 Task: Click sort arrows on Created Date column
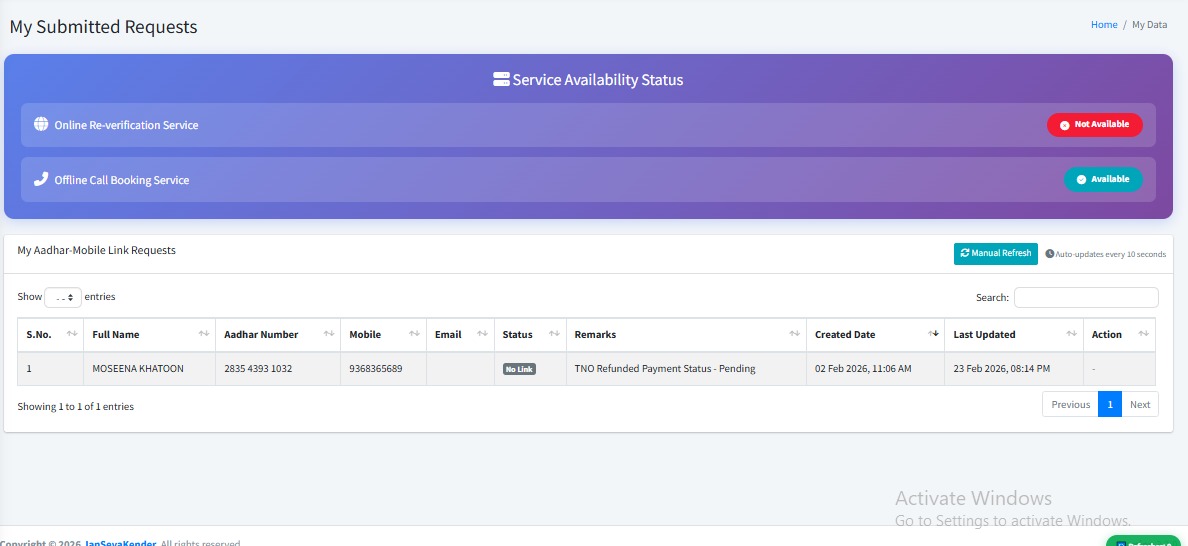pyautogui.click(x=934, y=334)
